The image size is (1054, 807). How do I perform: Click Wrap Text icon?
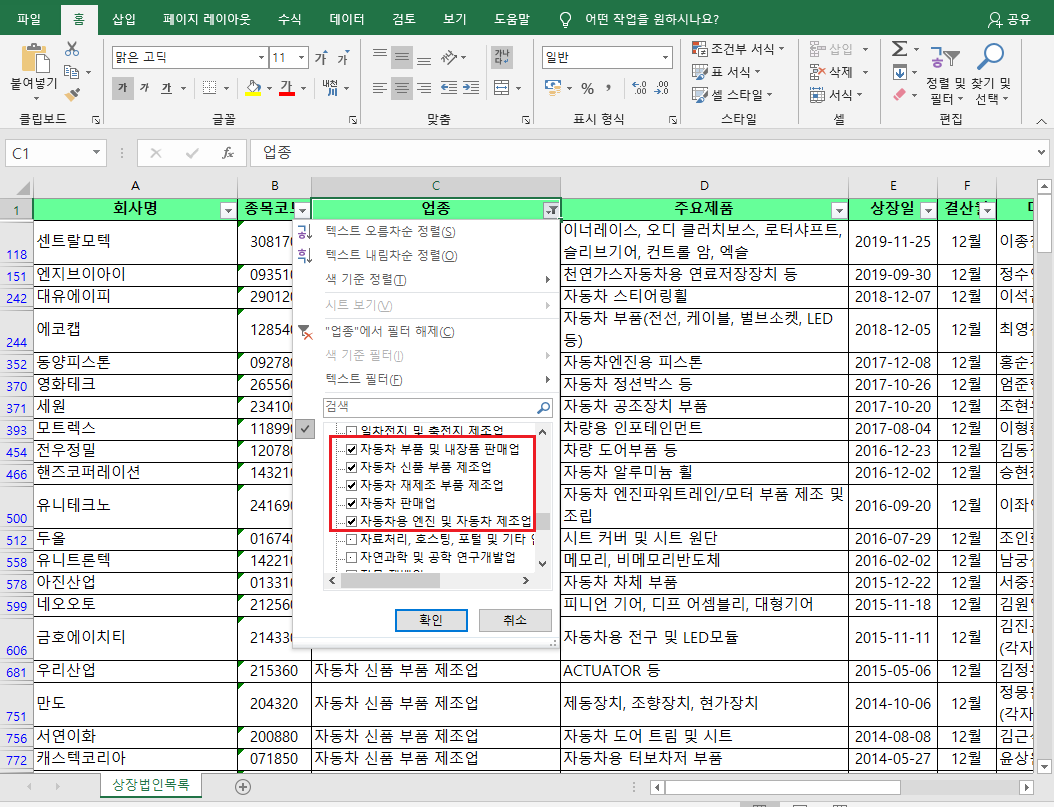[x=502, y=58]
